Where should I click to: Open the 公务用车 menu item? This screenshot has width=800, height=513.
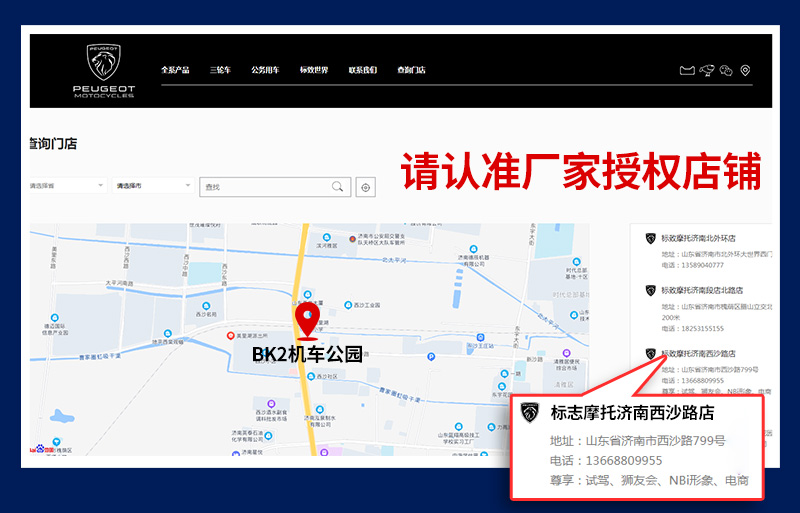265,70
